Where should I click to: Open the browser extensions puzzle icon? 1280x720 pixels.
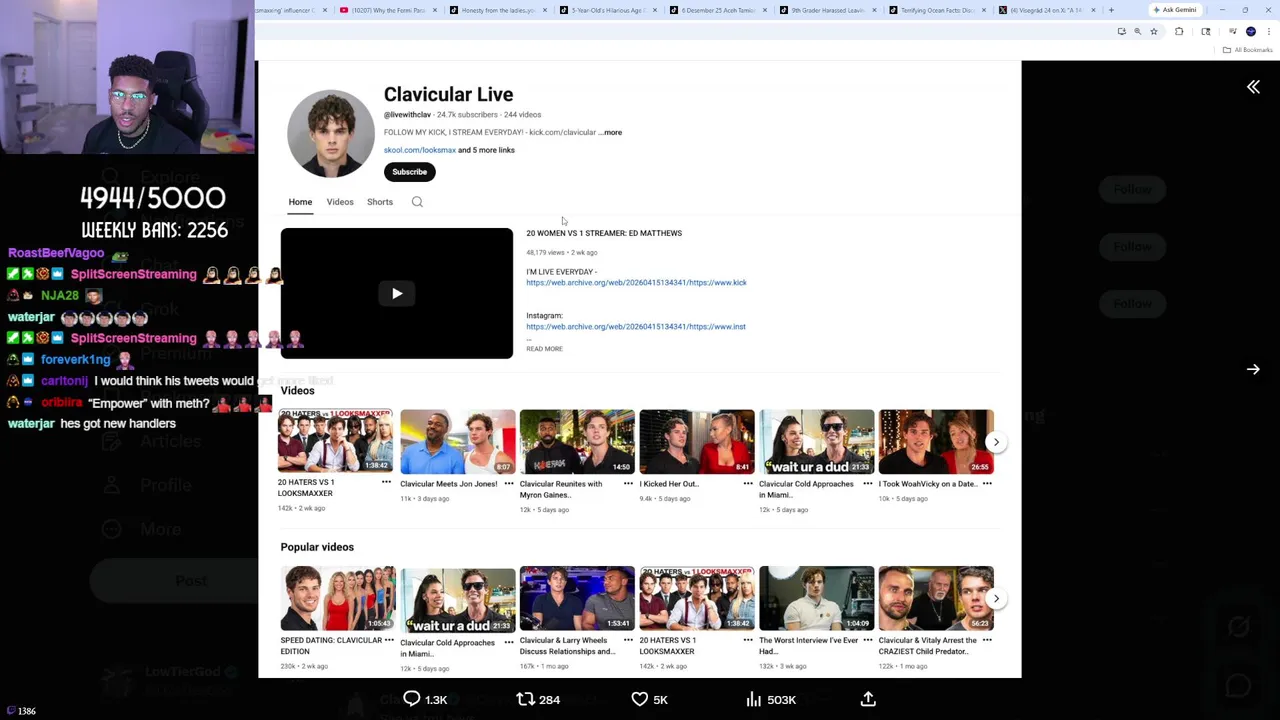[1179, 32]
